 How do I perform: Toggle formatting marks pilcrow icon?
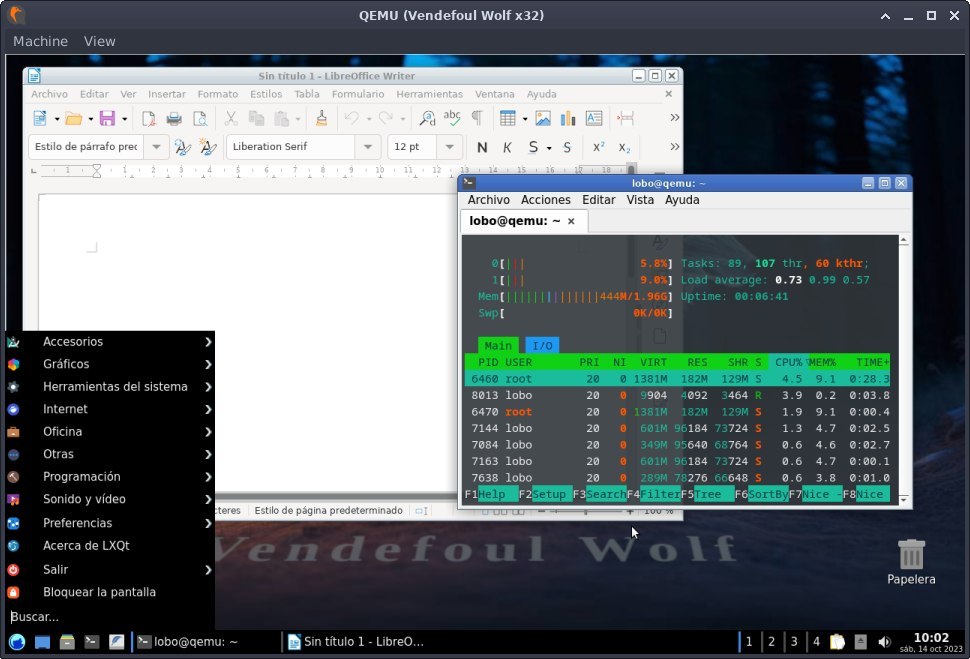coord(477,118)
